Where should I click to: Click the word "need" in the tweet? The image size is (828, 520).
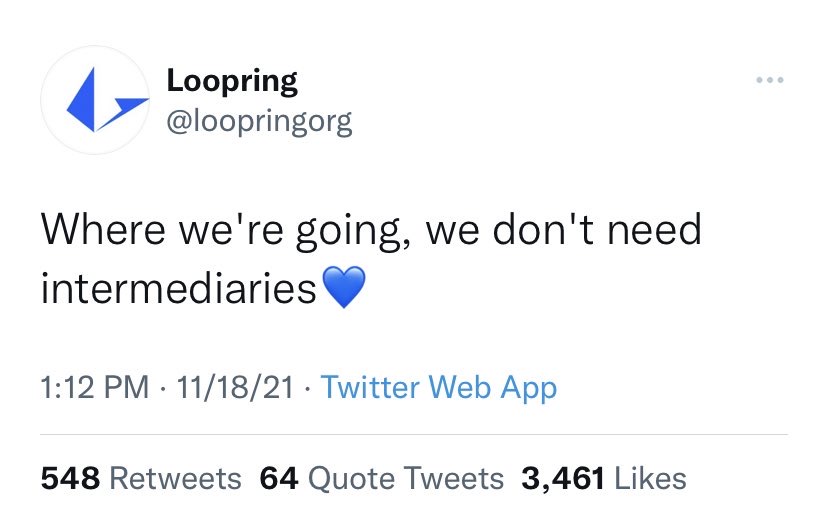655,231
